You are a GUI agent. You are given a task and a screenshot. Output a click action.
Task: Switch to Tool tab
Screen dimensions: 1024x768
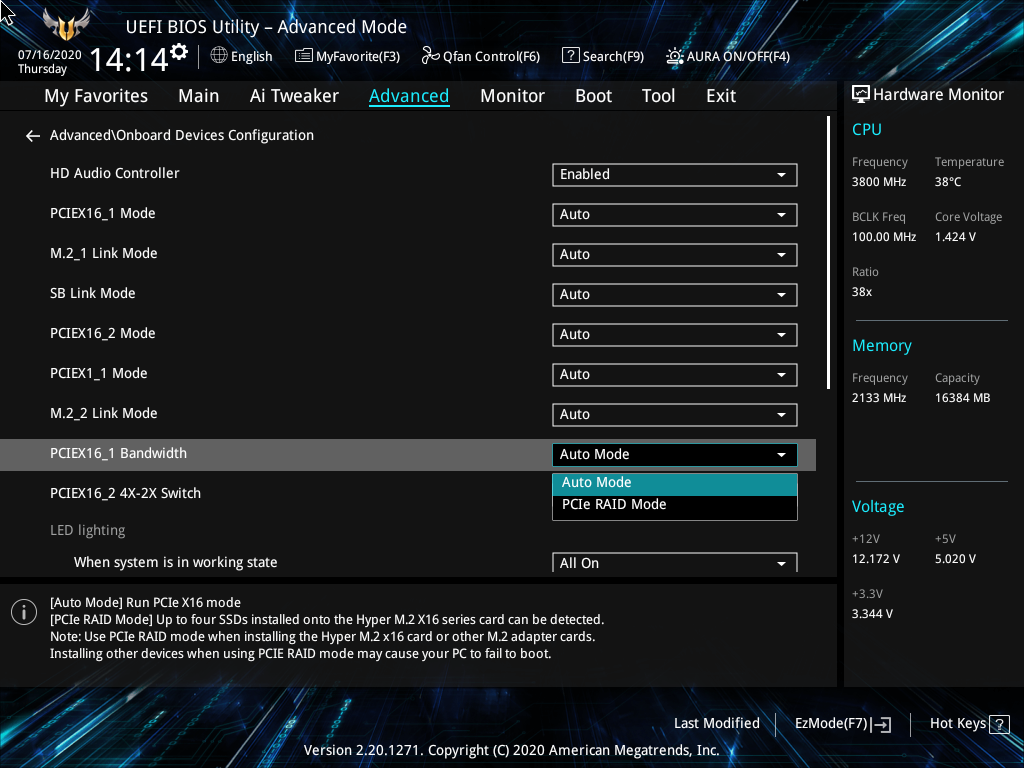point(658,96)
